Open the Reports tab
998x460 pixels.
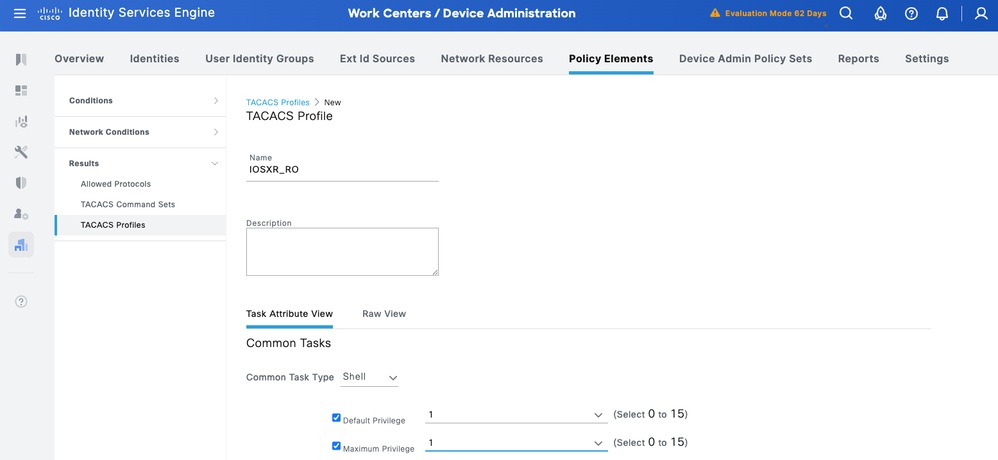[x=859, y=59]
